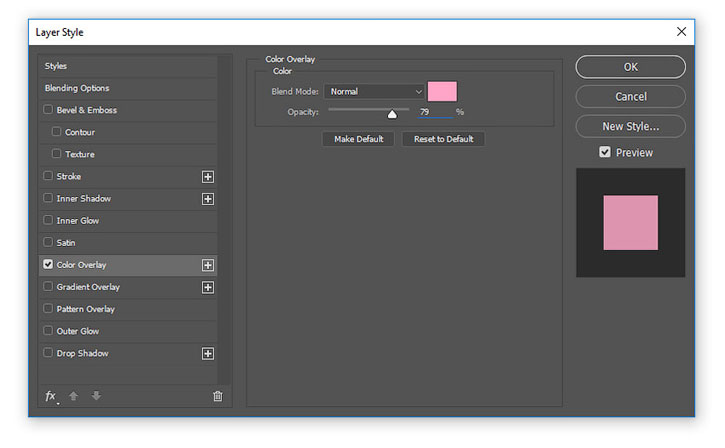Click the Opacity slider handle
Image resolution: width=725 pixels, height=448 pixels.
tap(392, 114)
